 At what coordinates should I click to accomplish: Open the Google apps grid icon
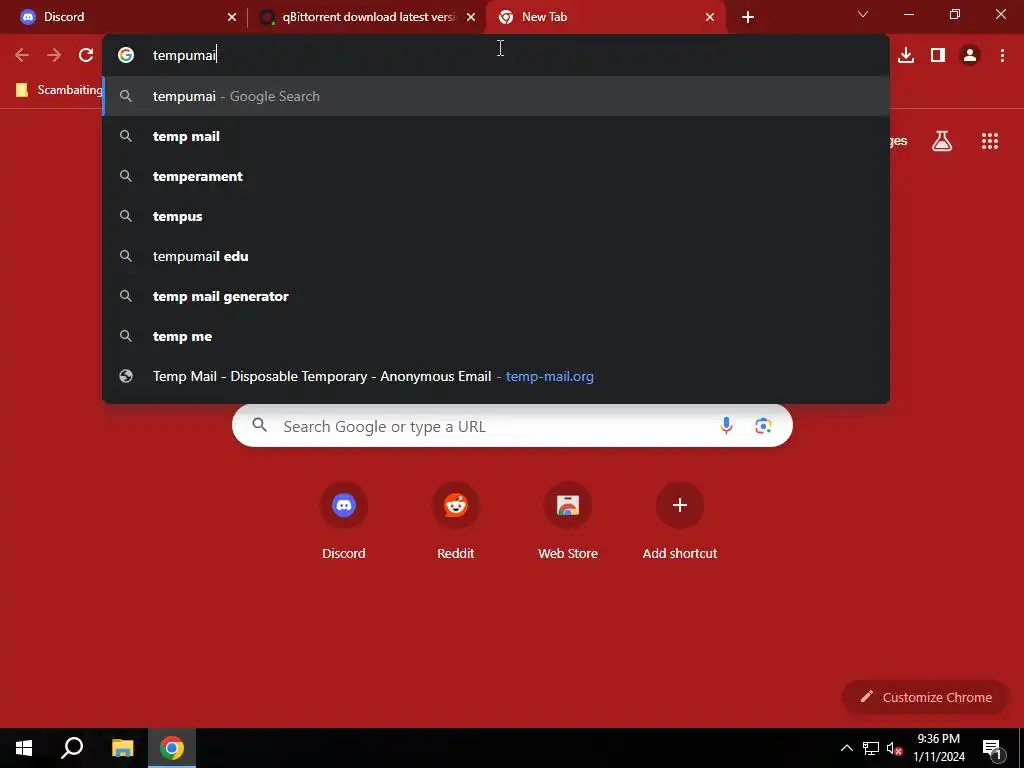tap(990, 141)
